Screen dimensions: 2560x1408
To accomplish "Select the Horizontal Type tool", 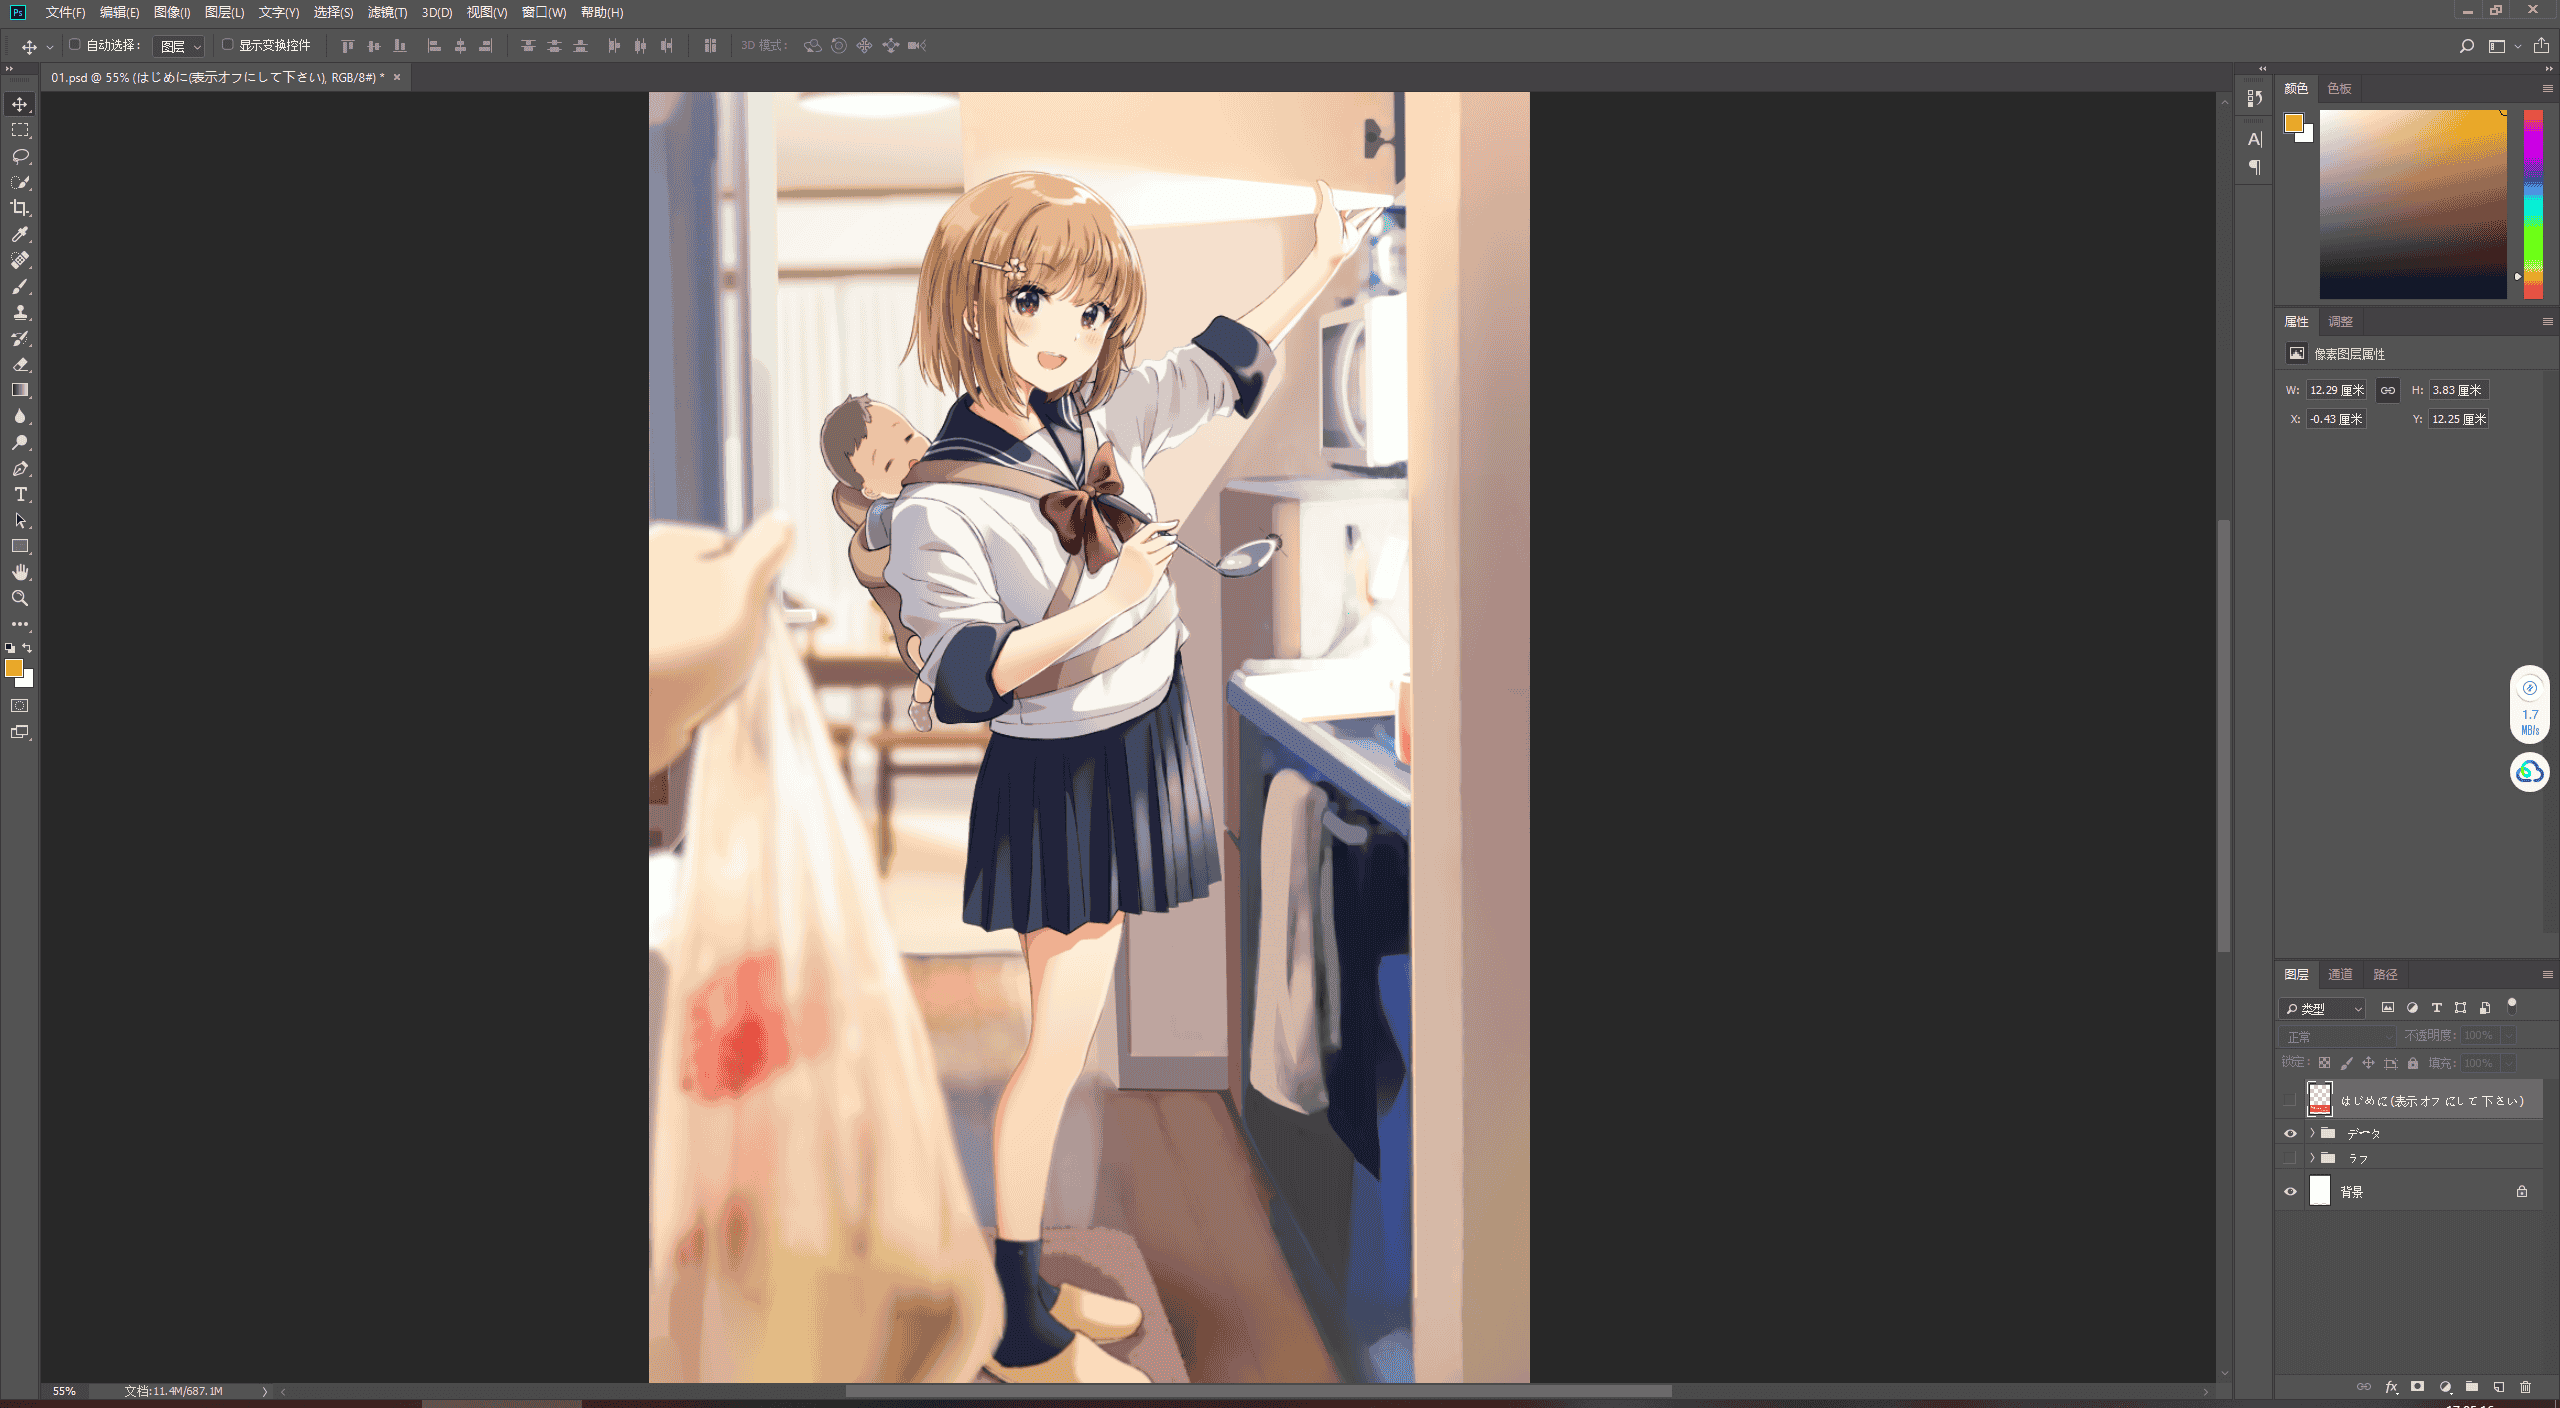I will [20, 494].
